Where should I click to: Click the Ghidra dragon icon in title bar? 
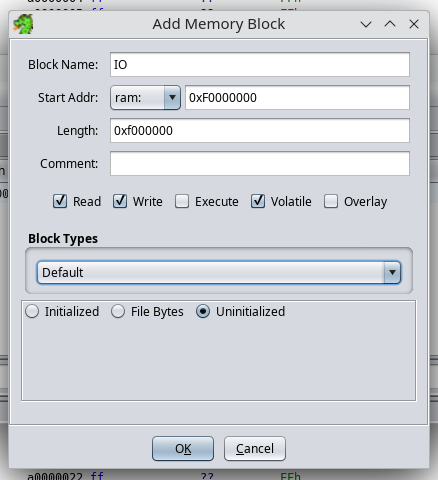pos(23,24)
